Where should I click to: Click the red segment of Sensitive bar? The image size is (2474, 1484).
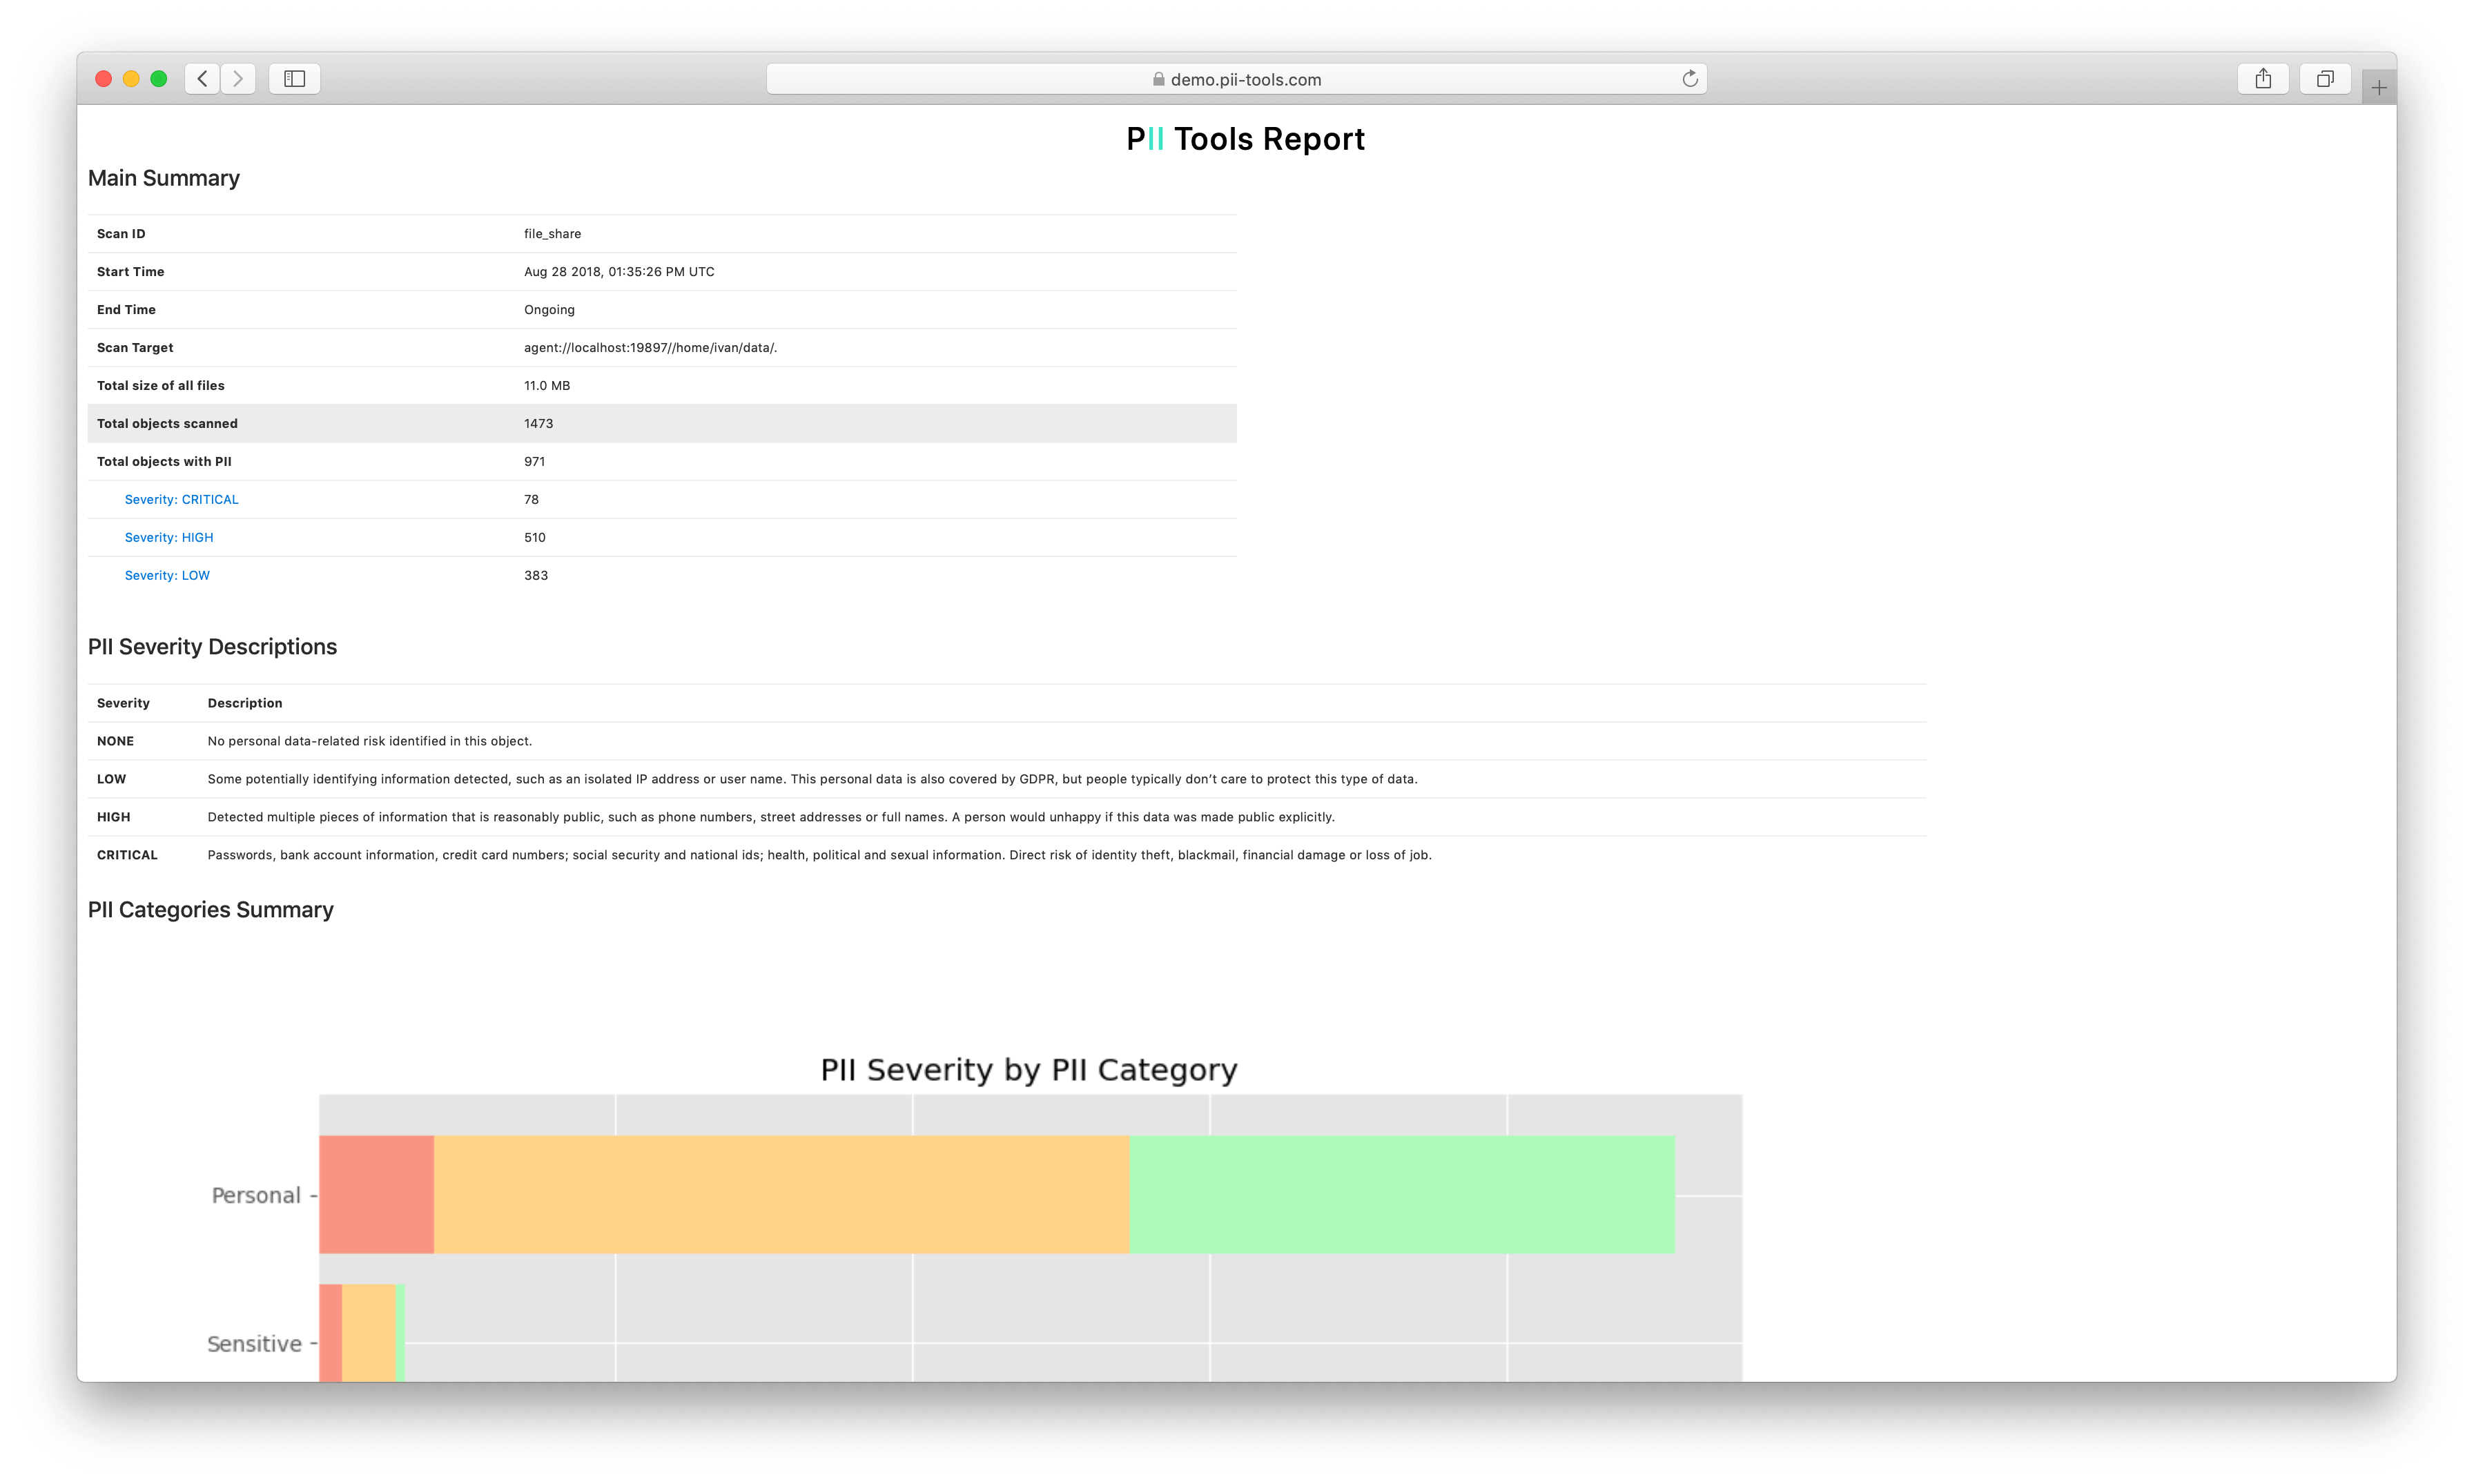pyautogui.click(x=331, y=1333)
